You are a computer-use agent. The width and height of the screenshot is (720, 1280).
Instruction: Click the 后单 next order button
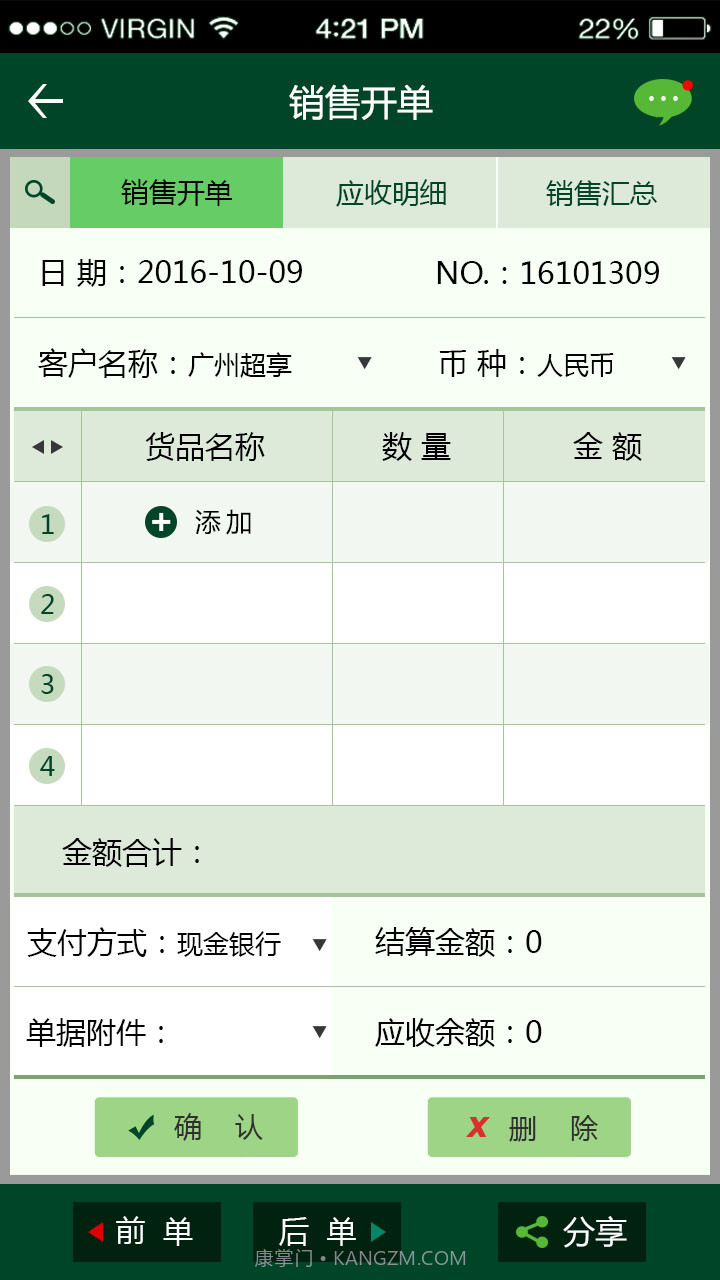[x=326, y=1232]
